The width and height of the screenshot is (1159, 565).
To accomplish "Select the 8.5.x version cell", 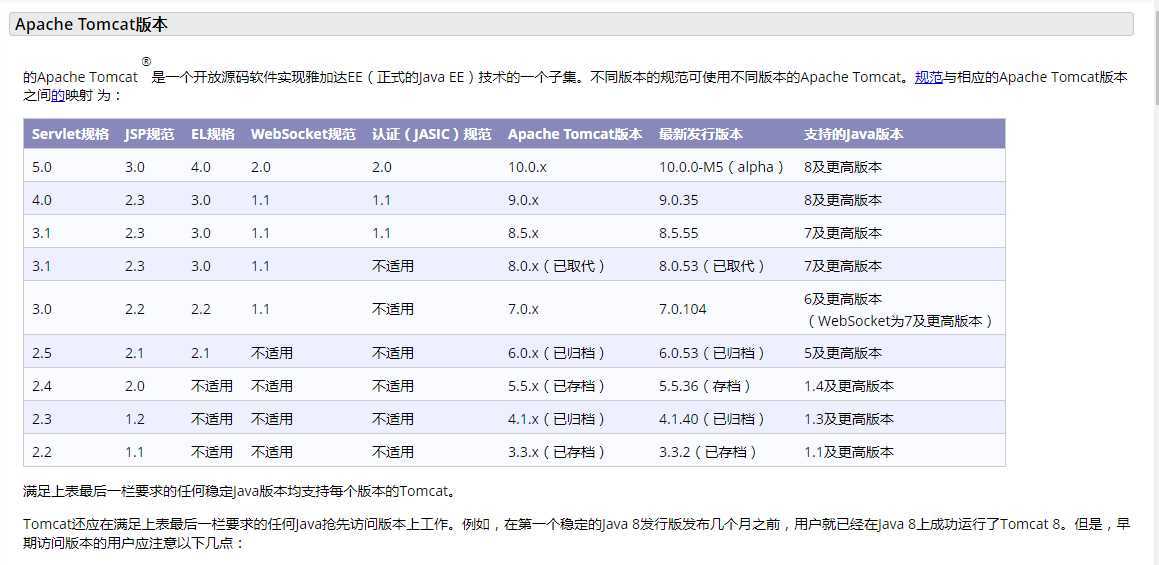I will click(523, 233).
